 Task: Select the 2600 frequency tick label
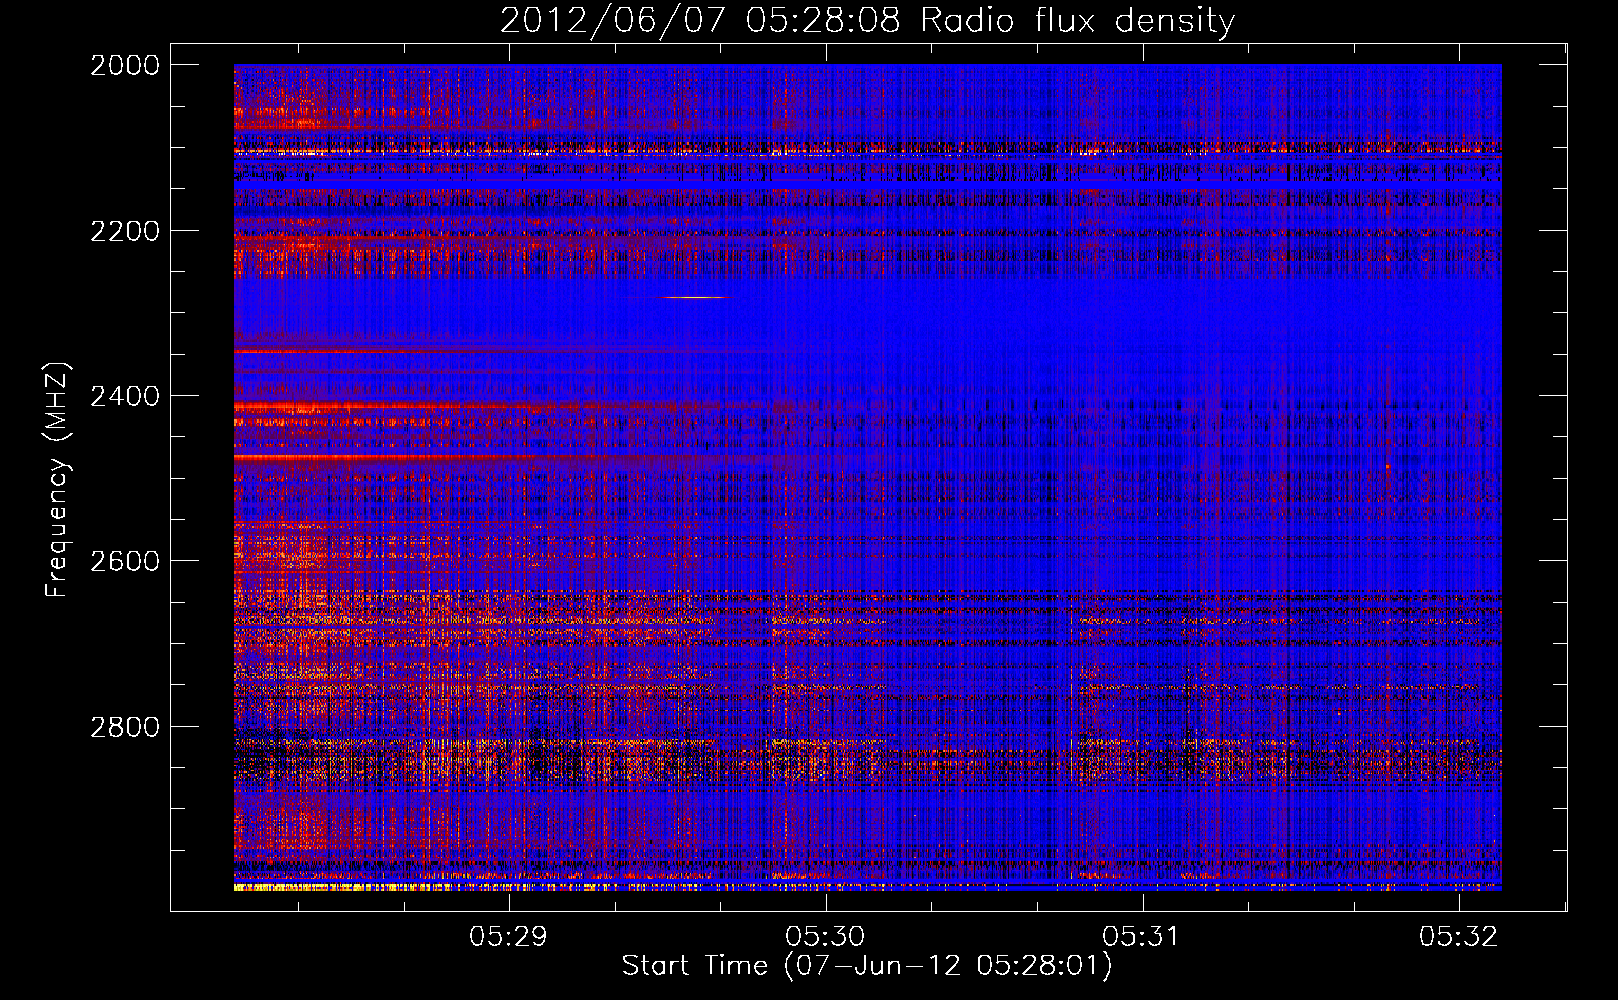click(125, 561)
